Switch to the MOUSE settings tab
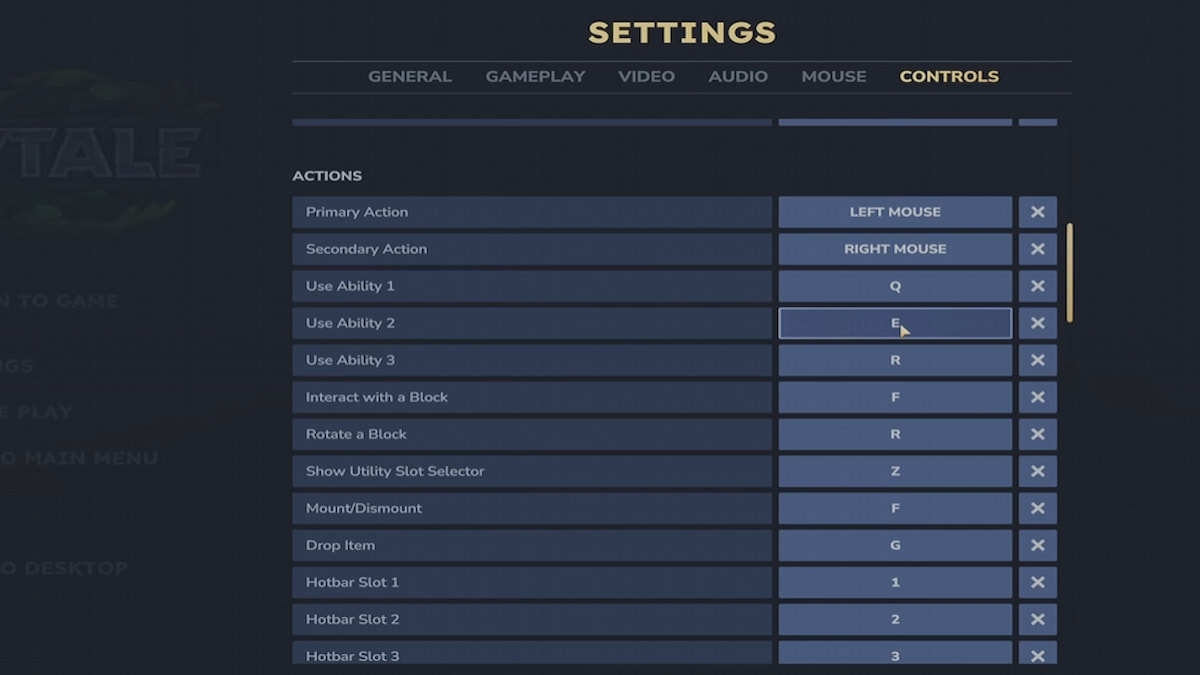 (834, 76)
